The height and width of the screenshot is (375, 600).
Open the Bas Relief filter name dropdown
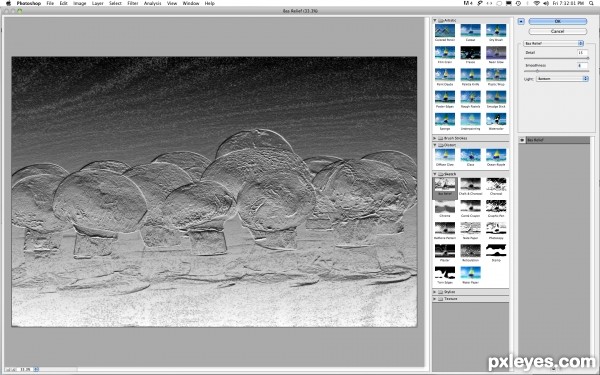click(553, 43)
